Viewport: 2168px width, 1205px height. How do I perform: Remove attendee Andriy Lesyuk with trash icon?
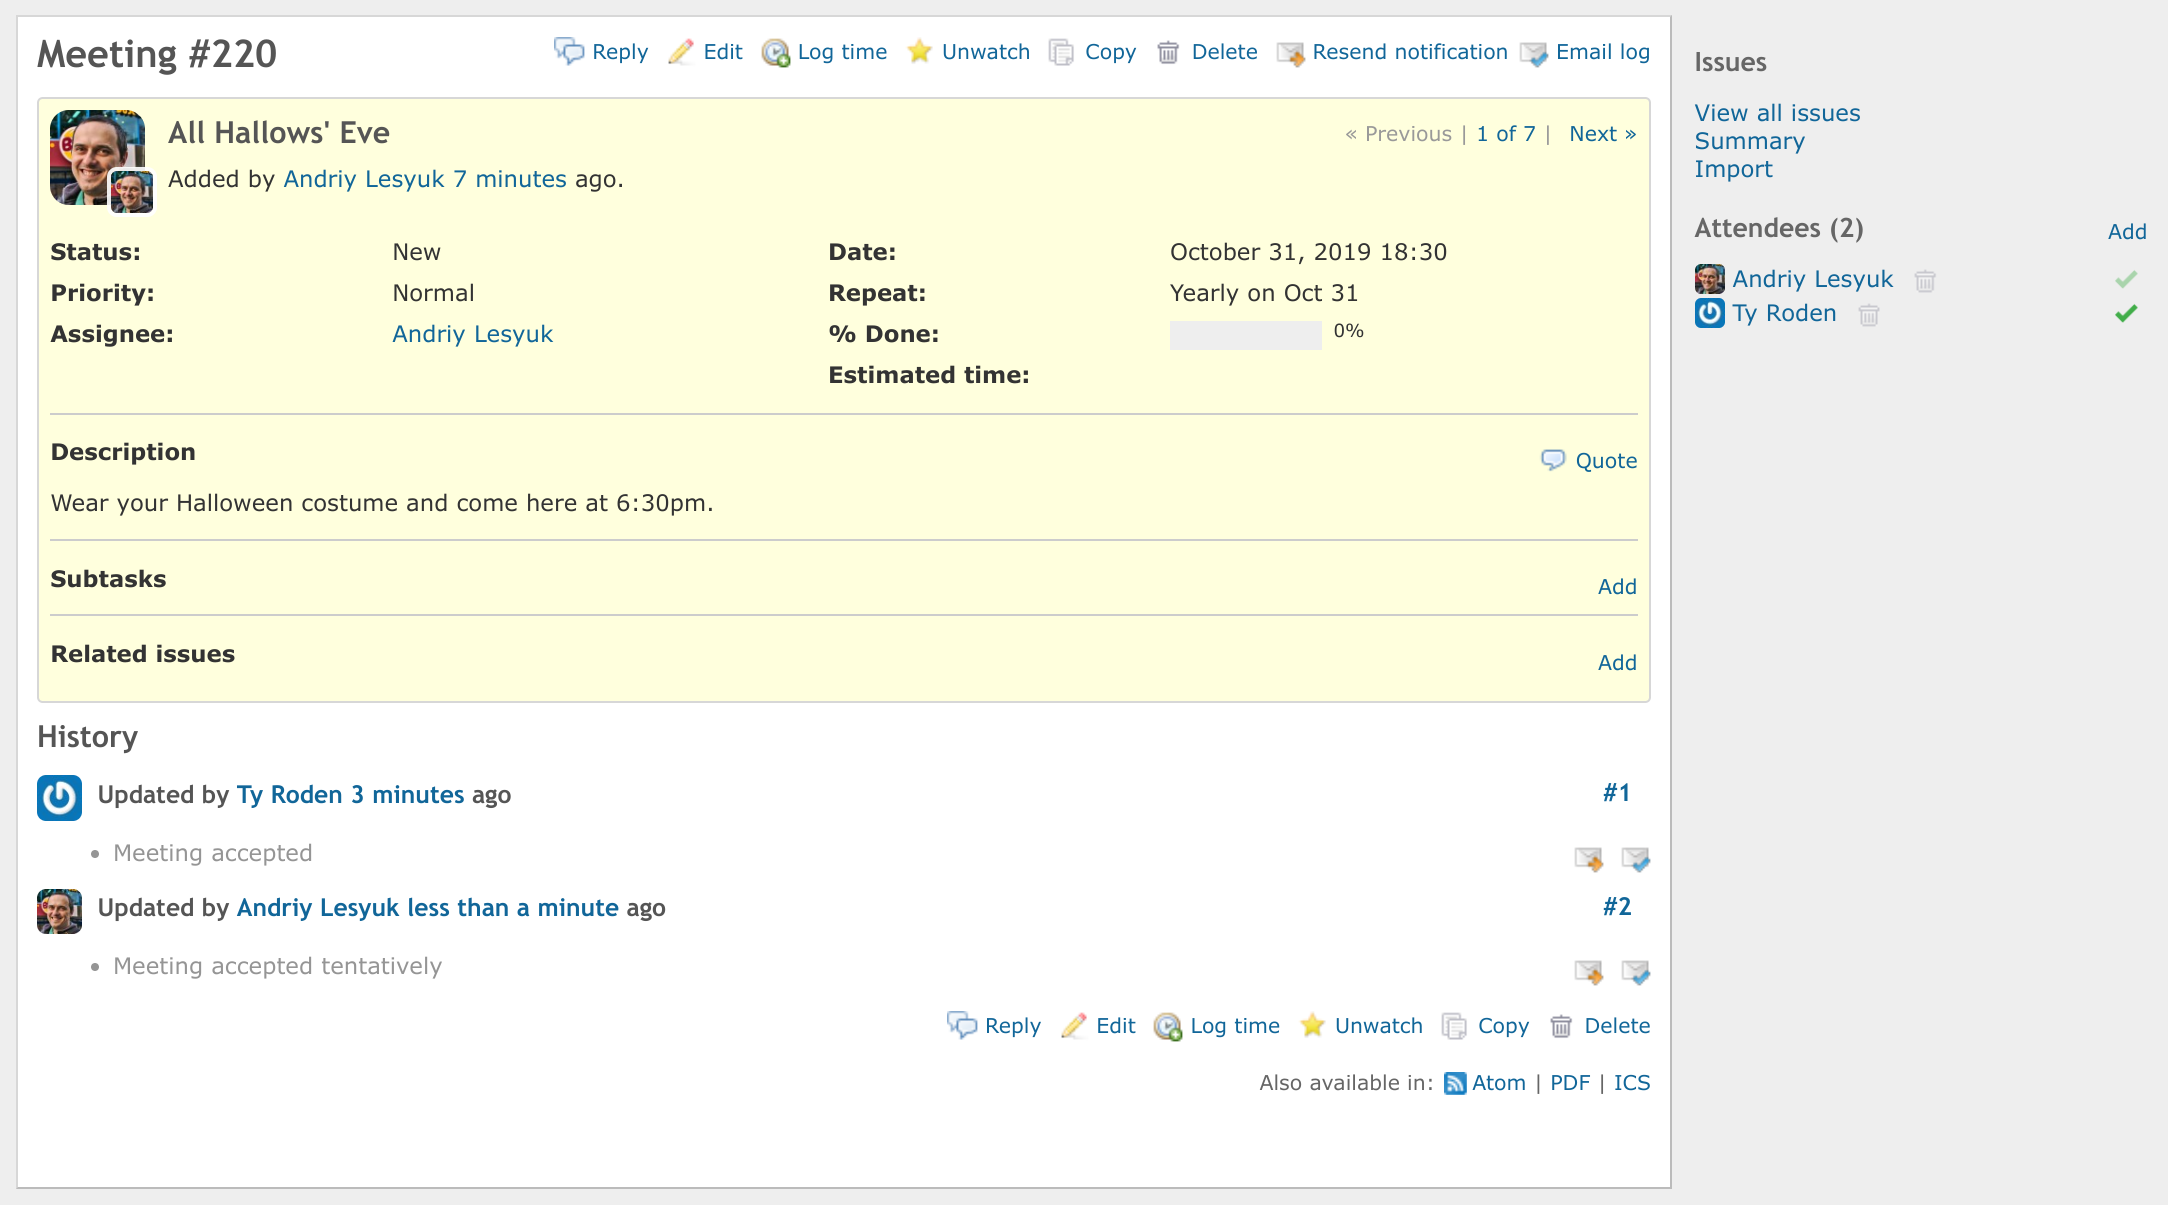click(x=1925, y=281)
